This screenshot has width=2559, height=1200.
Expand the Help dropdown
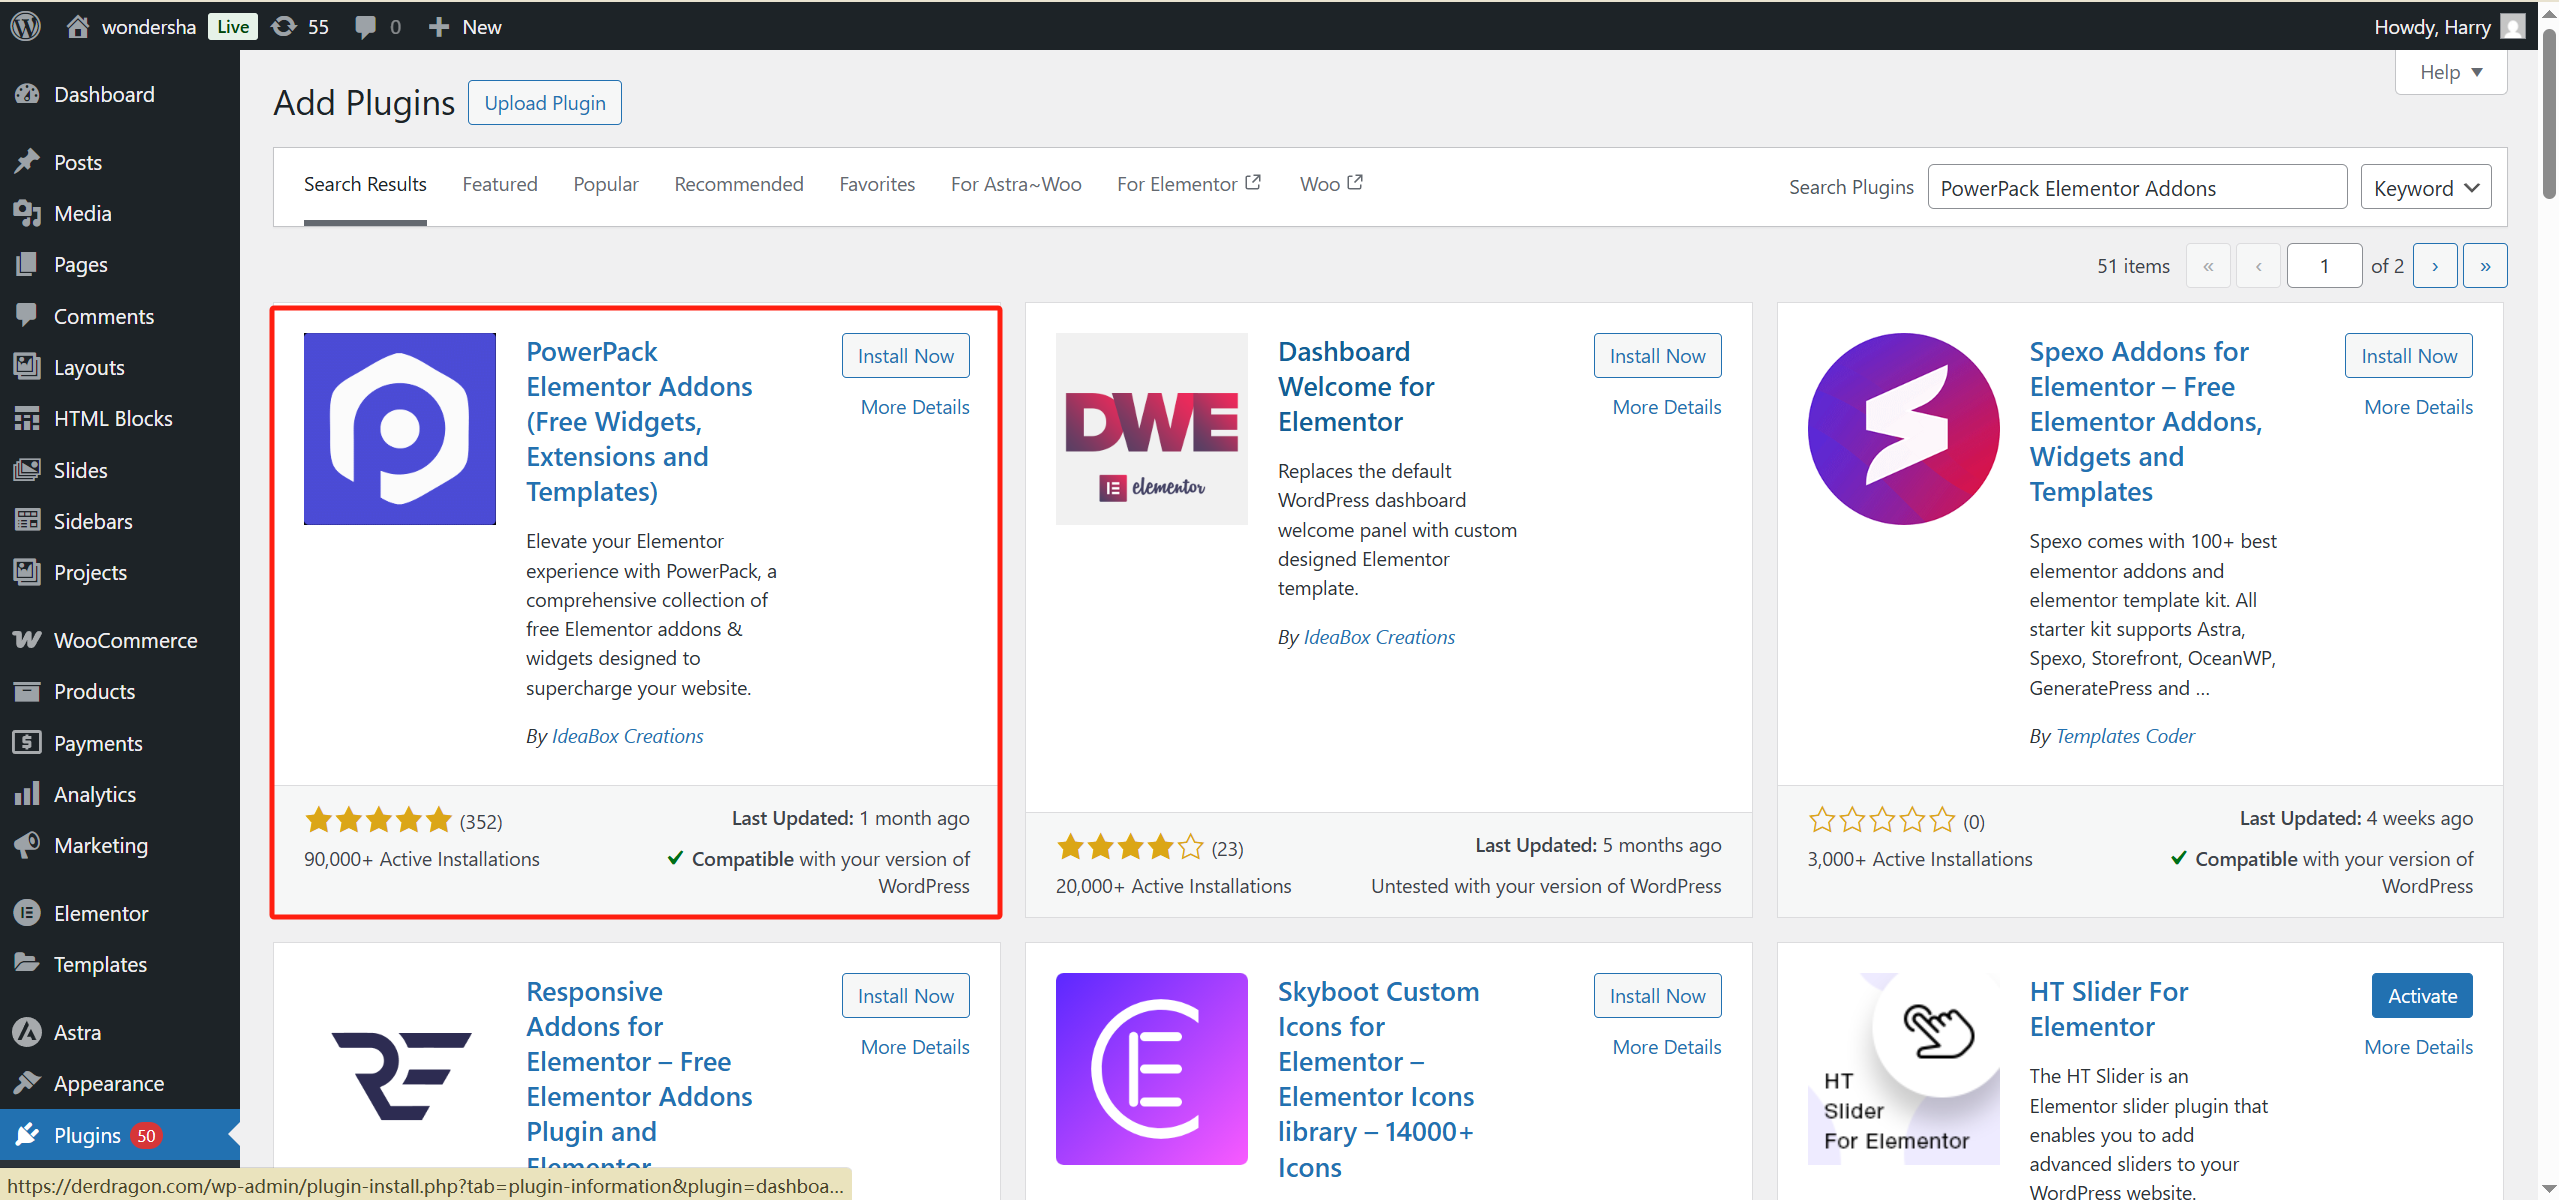(2450, 71)
